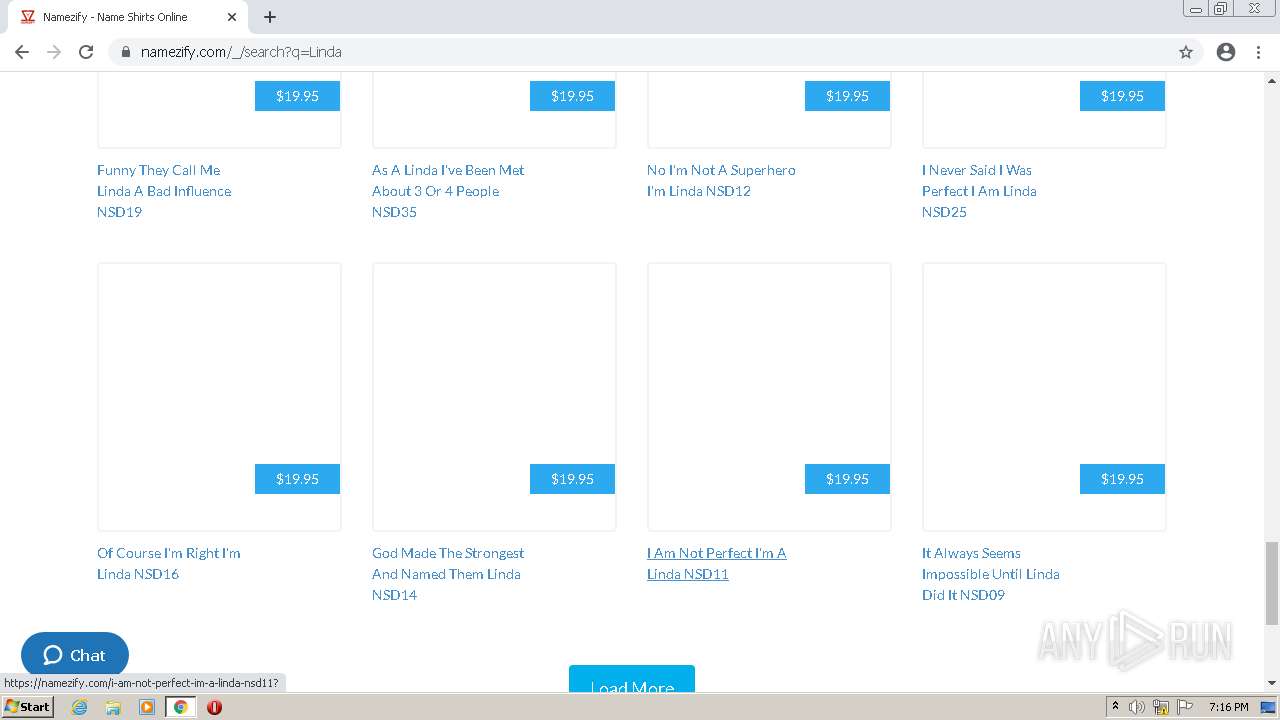This screenshot has height=720, width=1280.
Task: Launch Internet Explorer from the taskbar
Action: [80, 707]
